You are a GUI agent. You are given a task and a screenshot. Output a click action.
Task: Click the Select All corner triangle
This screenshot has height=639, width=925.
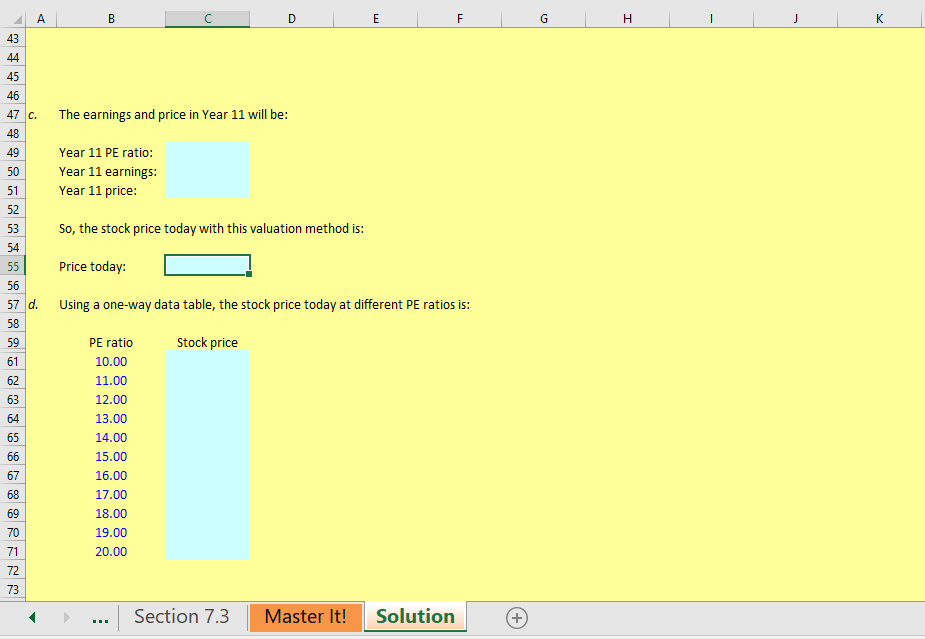(x=17, y=19)
